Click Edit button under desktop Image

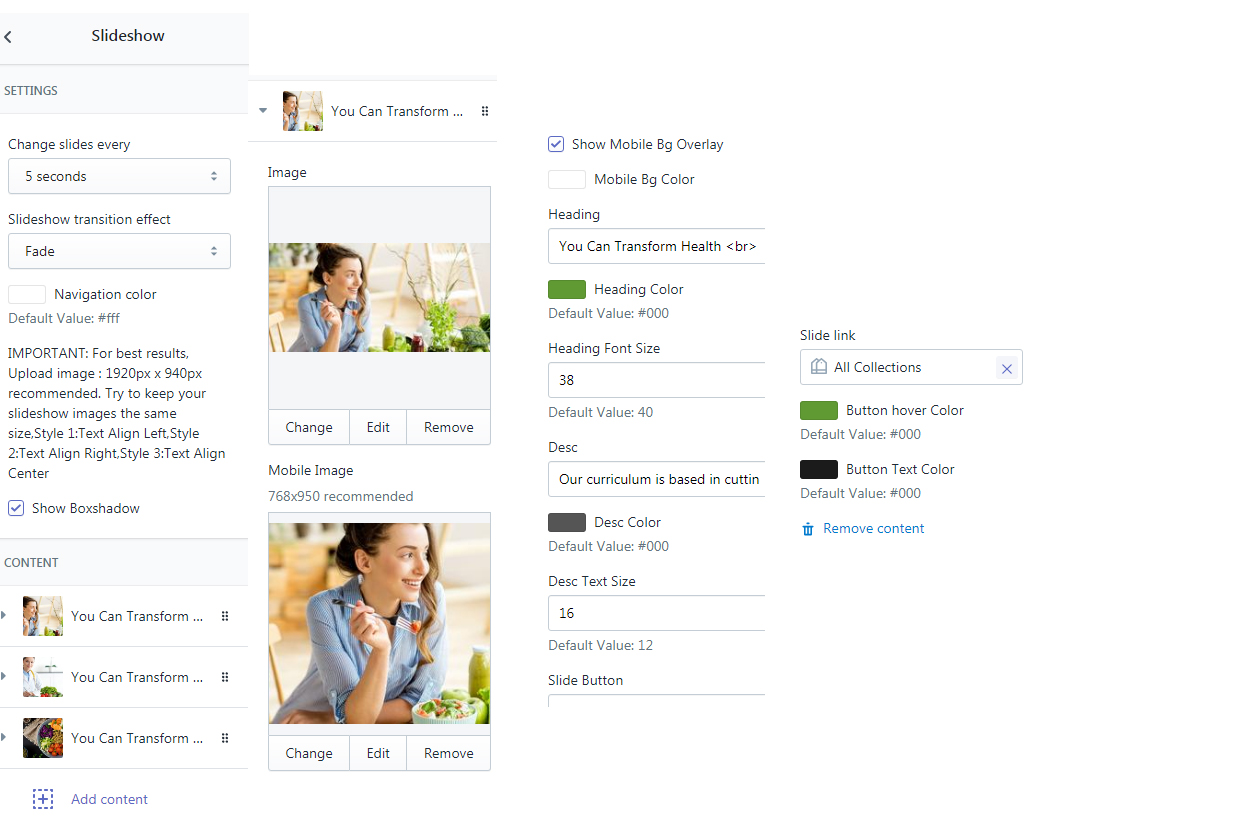[x=378, y=427]
